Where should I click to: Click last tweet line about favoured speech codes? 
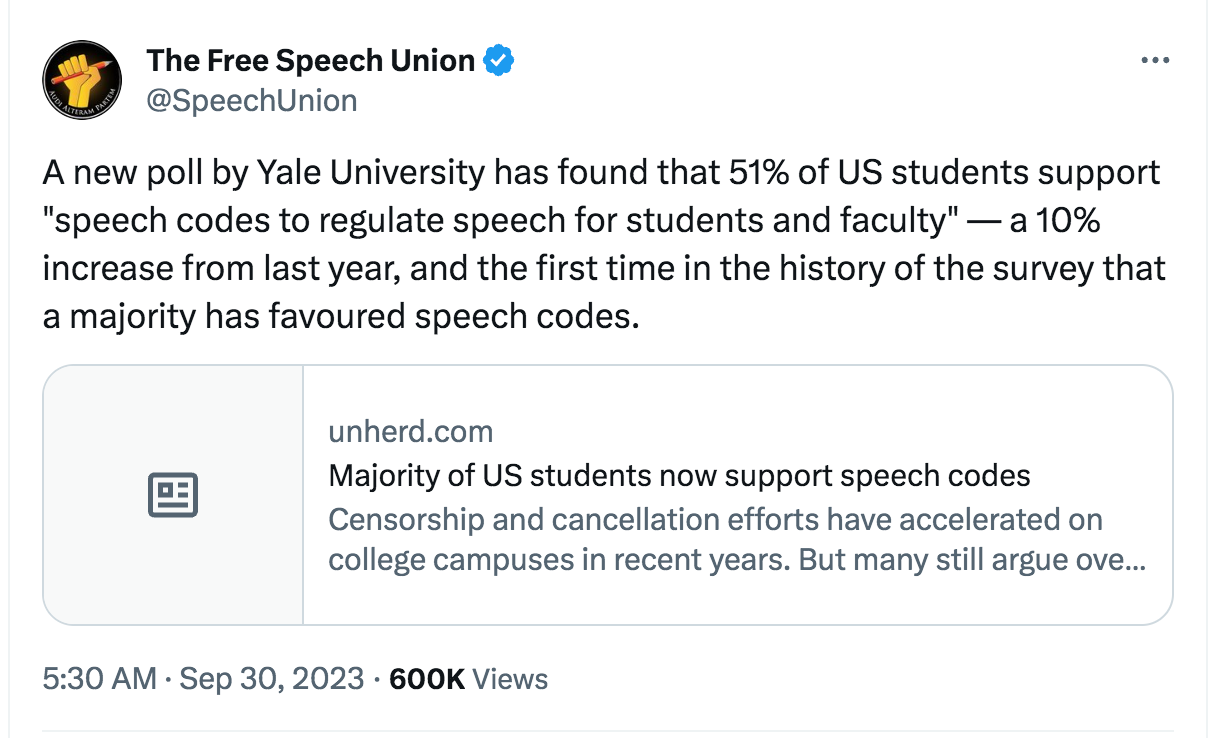tap(340, 318)
